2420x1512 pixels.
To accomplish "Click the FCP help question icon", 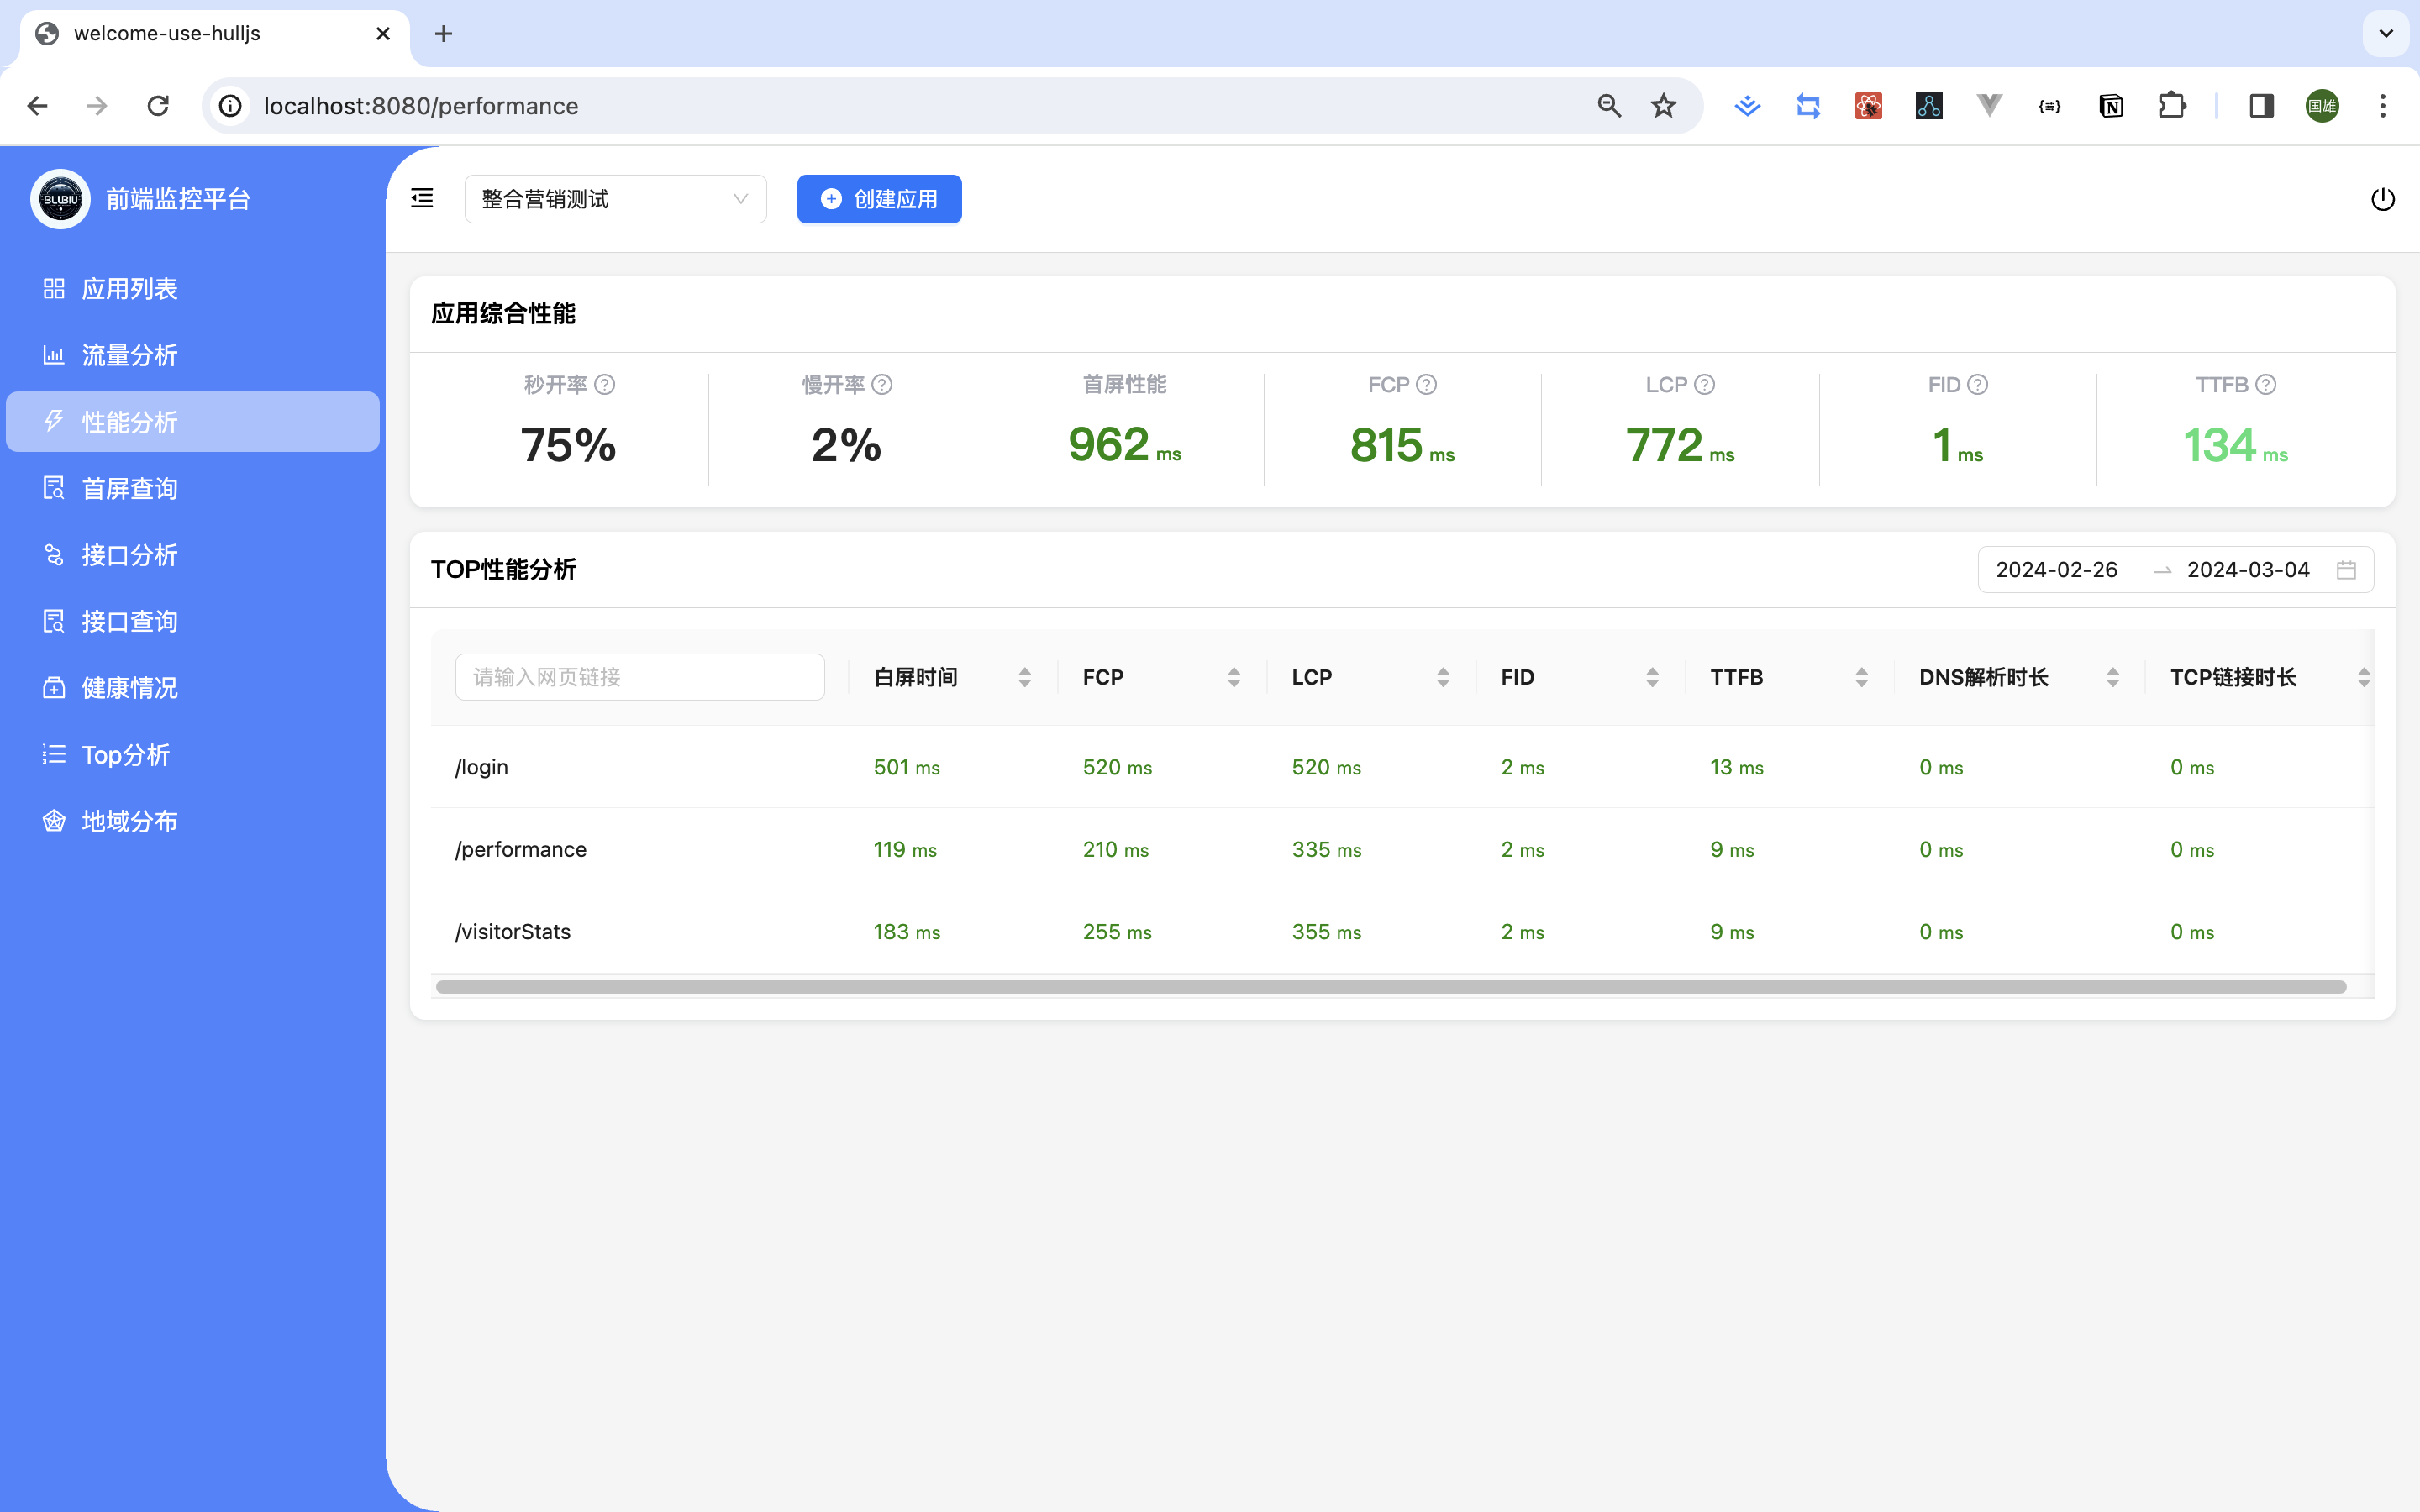I will point(1427,384).
